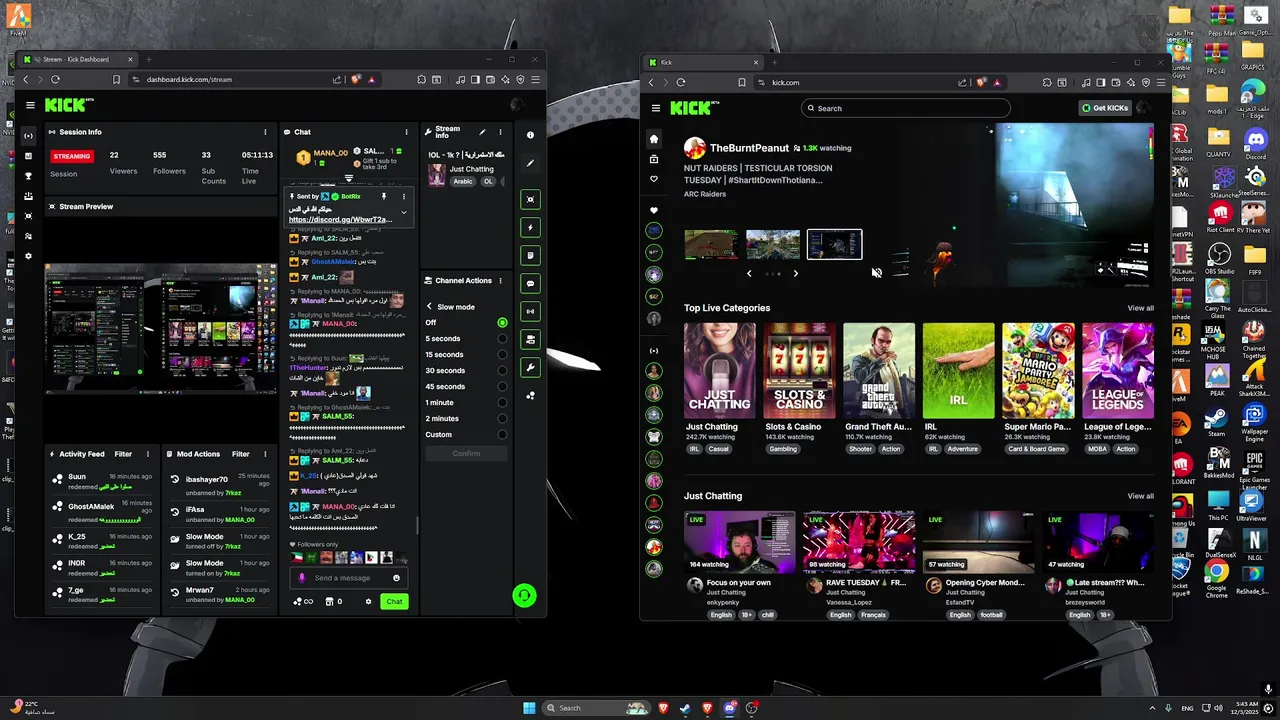Select 15 seconds slow mode

click(502, 355)
